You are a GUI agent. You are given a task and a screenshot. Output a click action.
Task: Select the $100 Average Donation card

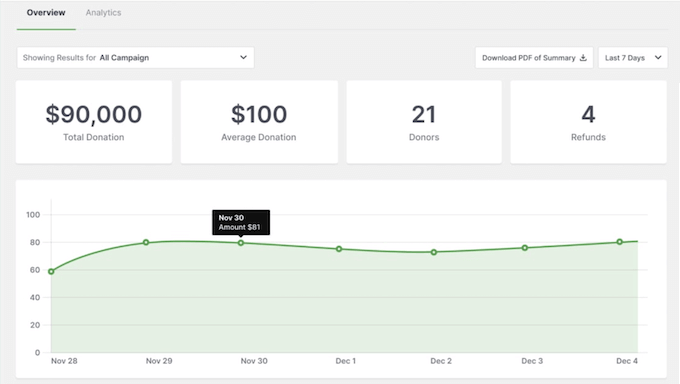pyautogui.click(x=259, y=122)
